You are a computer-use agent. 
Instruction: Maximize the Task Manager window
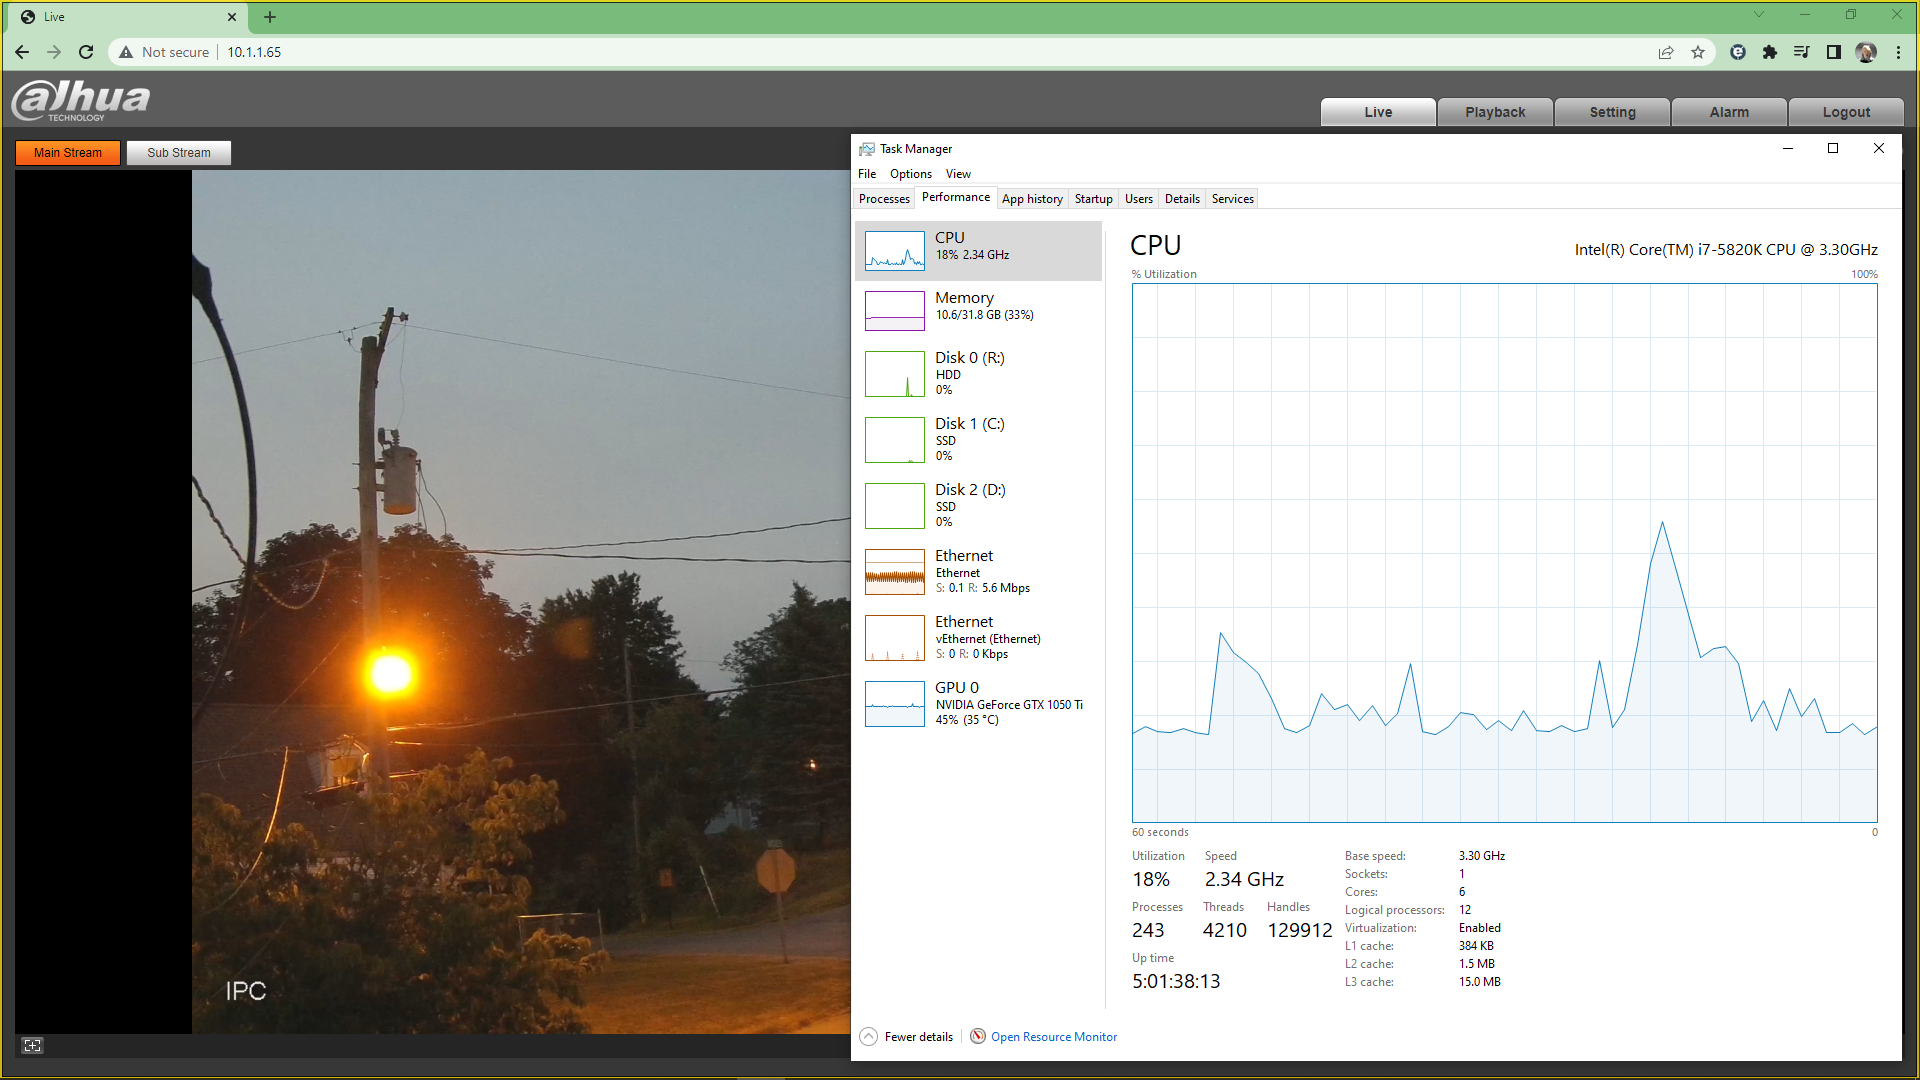(1833, 148)
